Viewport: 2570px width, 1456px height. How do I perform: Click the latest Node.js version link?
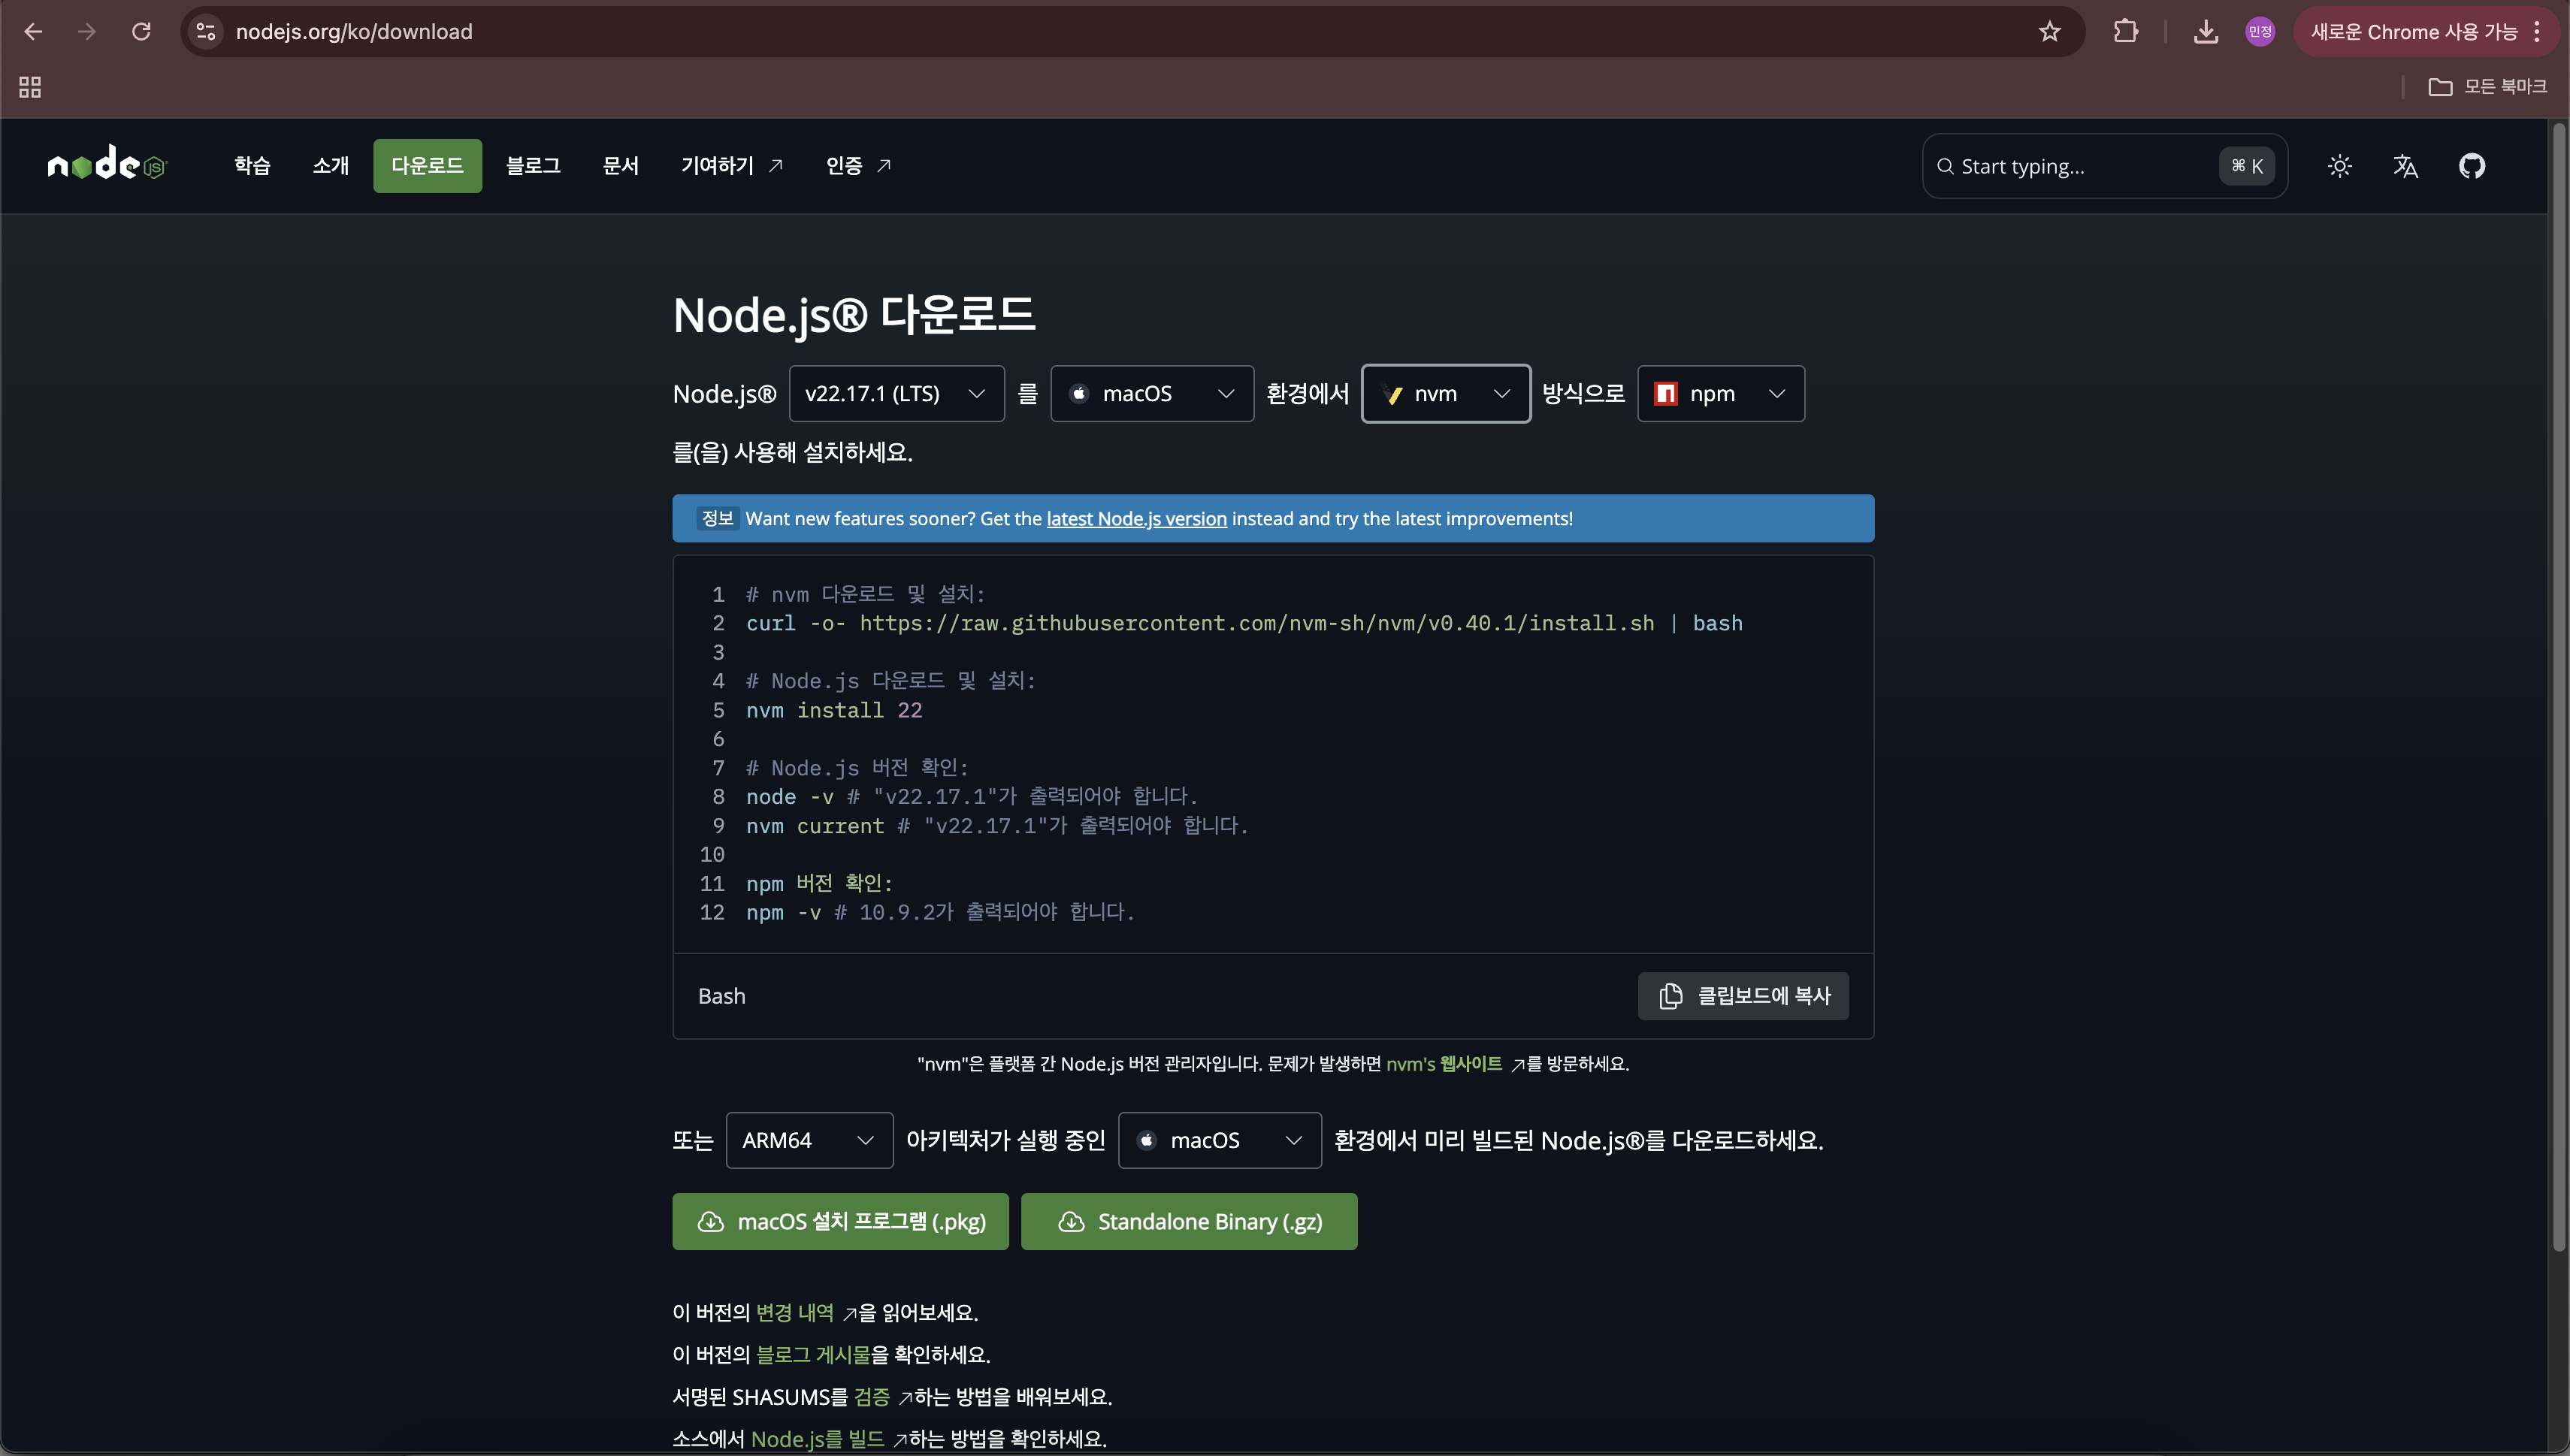pos(1136,519)
